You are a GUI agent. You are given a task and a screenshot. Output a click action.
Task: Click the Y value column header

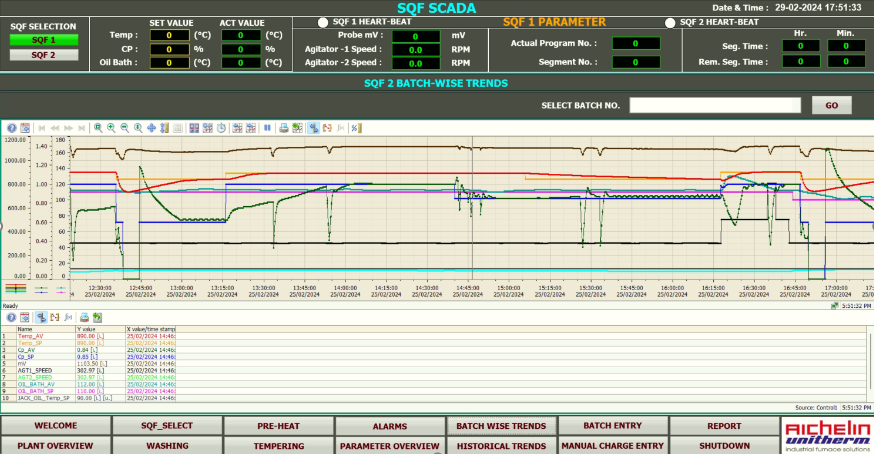pos(87,328)
